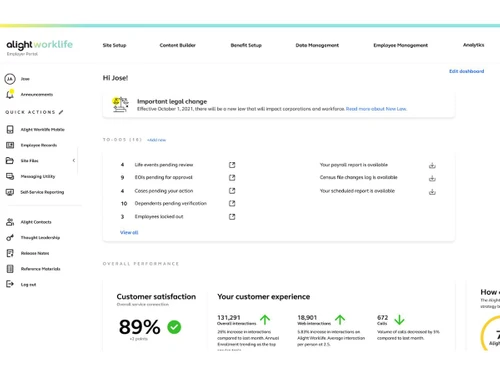Viewport: 500px width, 375px height.
Task: Open the Data Management menu
Action: (317, 45)
